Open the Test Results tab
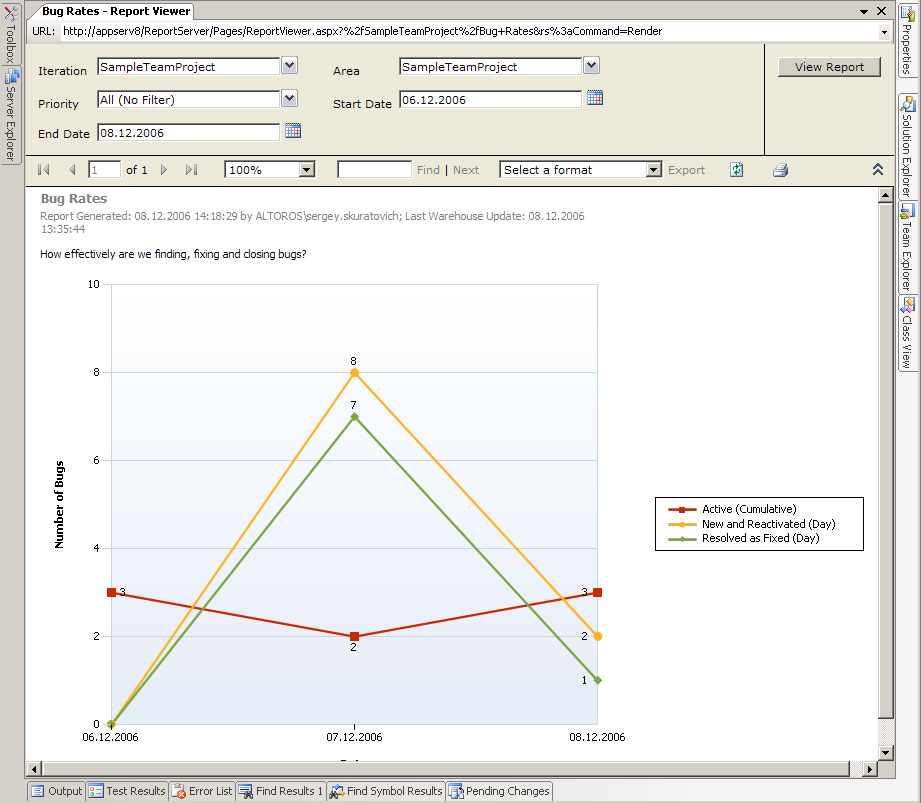Screen dimensions: 921x803 (127, 791)
